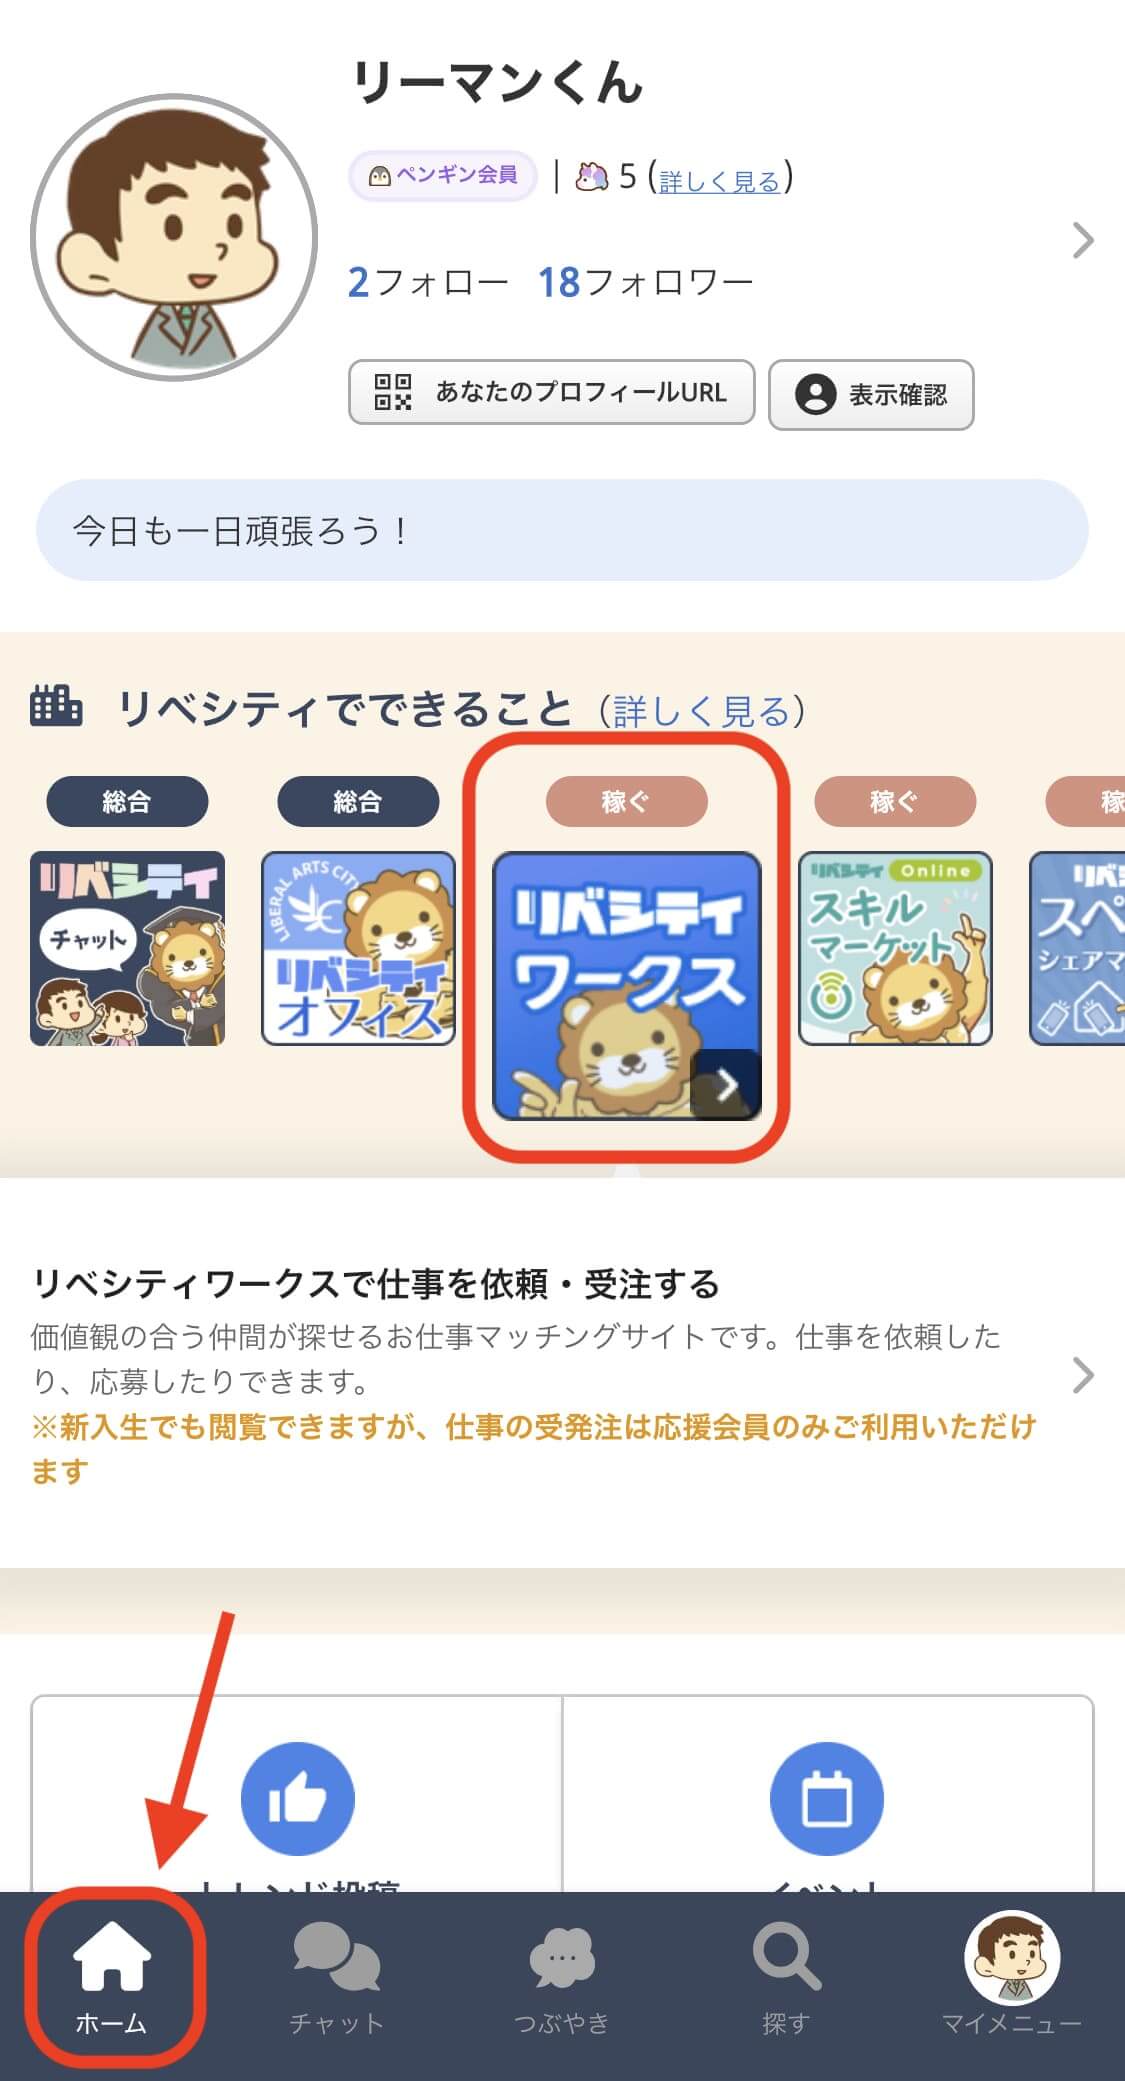Tap the blue calendar event icon
1125x2081 pixels.
827,1798
